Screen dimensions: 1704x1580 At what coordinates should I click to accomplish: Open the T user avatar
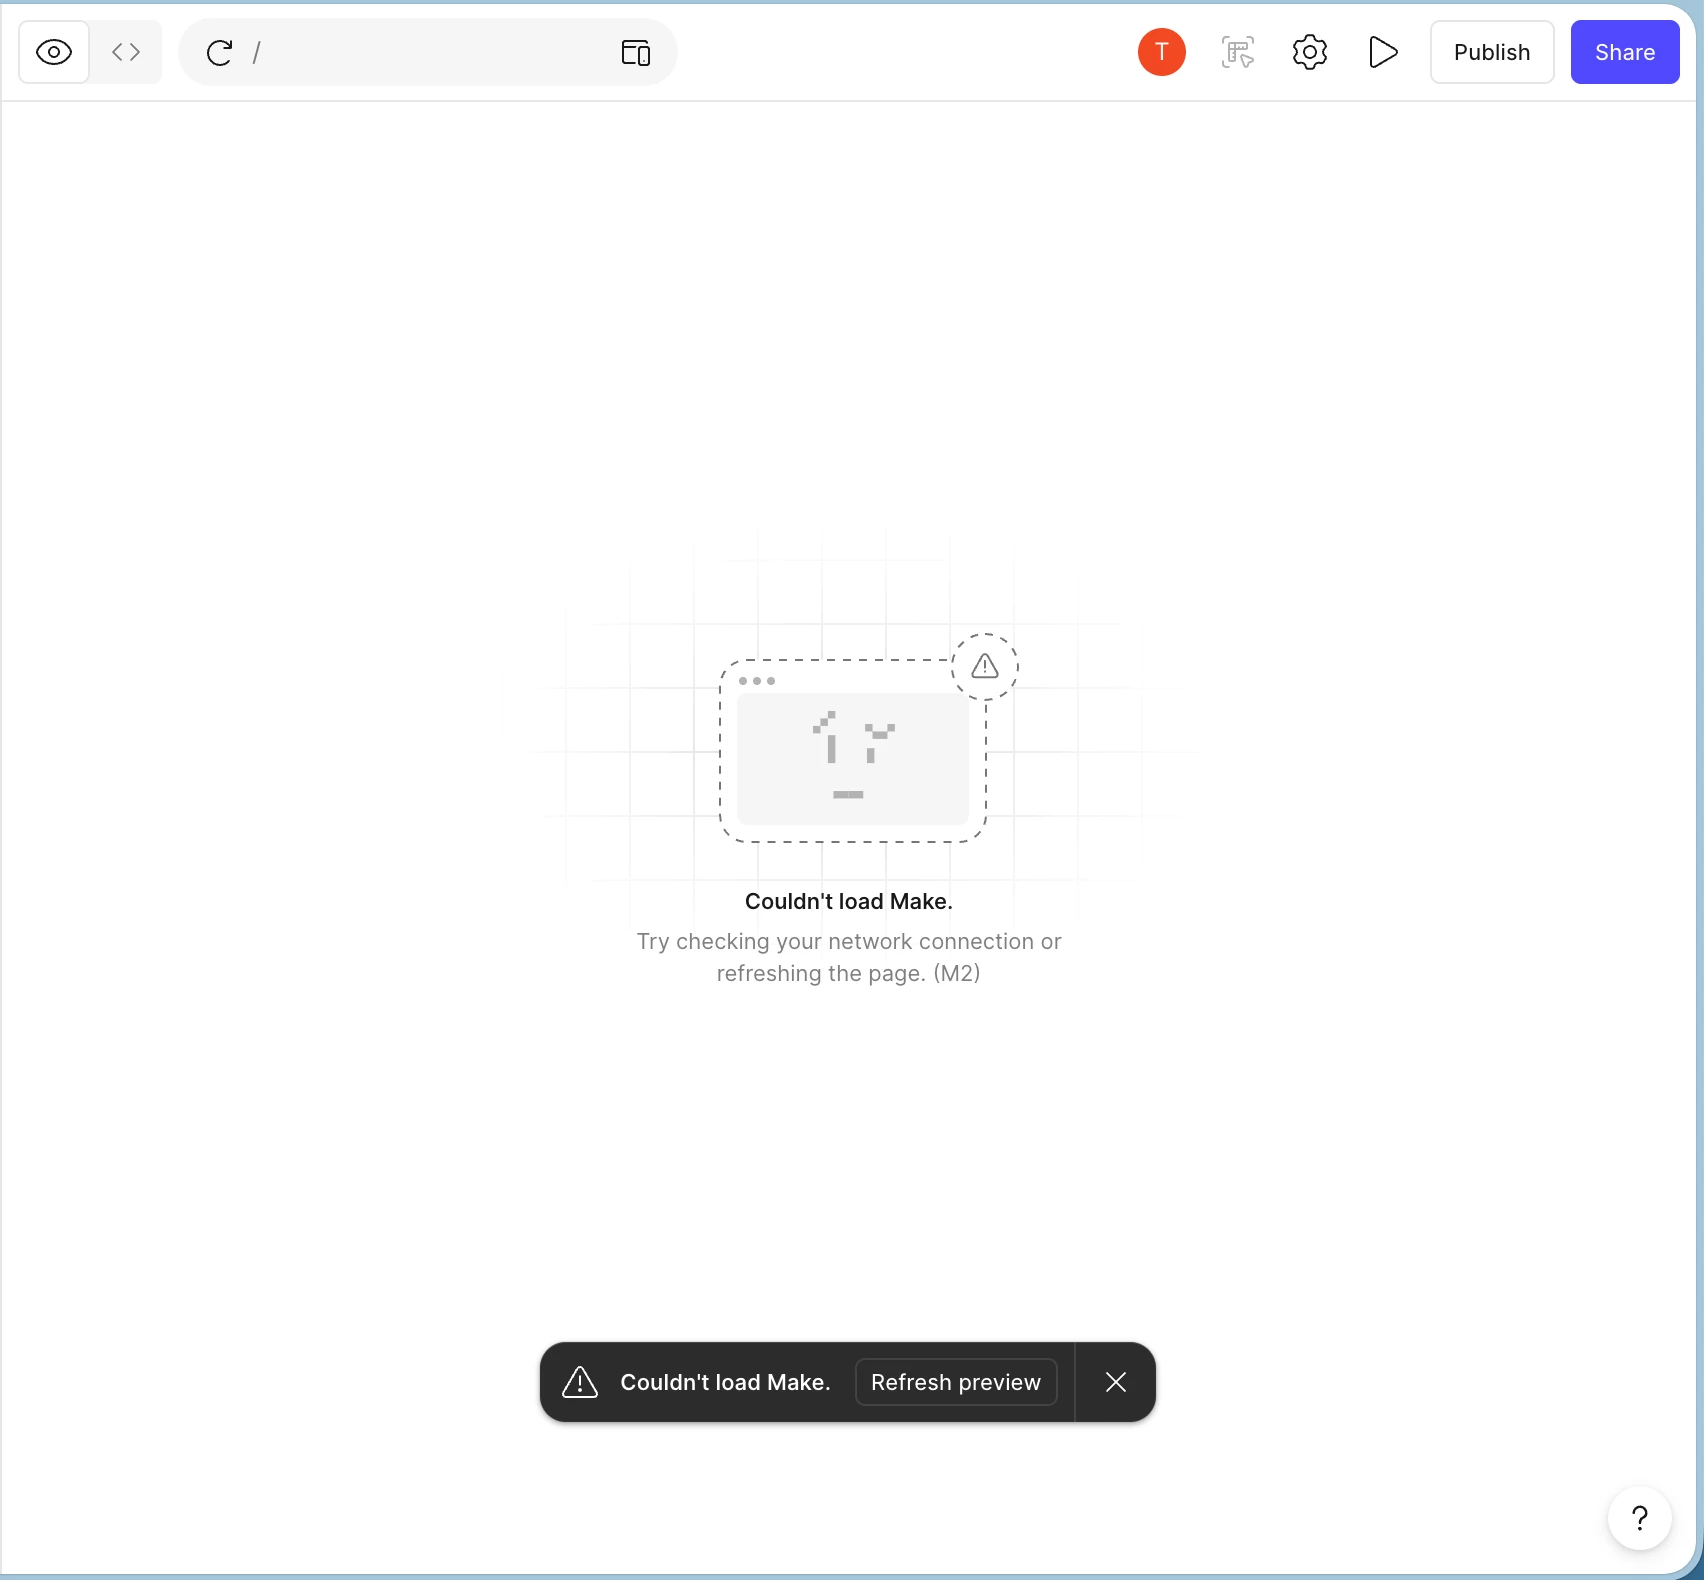[x=1162, y=52]
